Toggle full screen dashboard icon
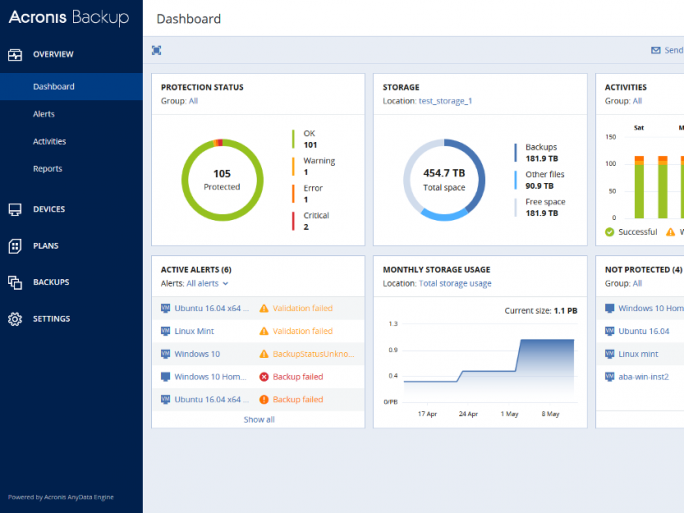Image resolution: width=684 pixels, height=513 pixels. 157,50
